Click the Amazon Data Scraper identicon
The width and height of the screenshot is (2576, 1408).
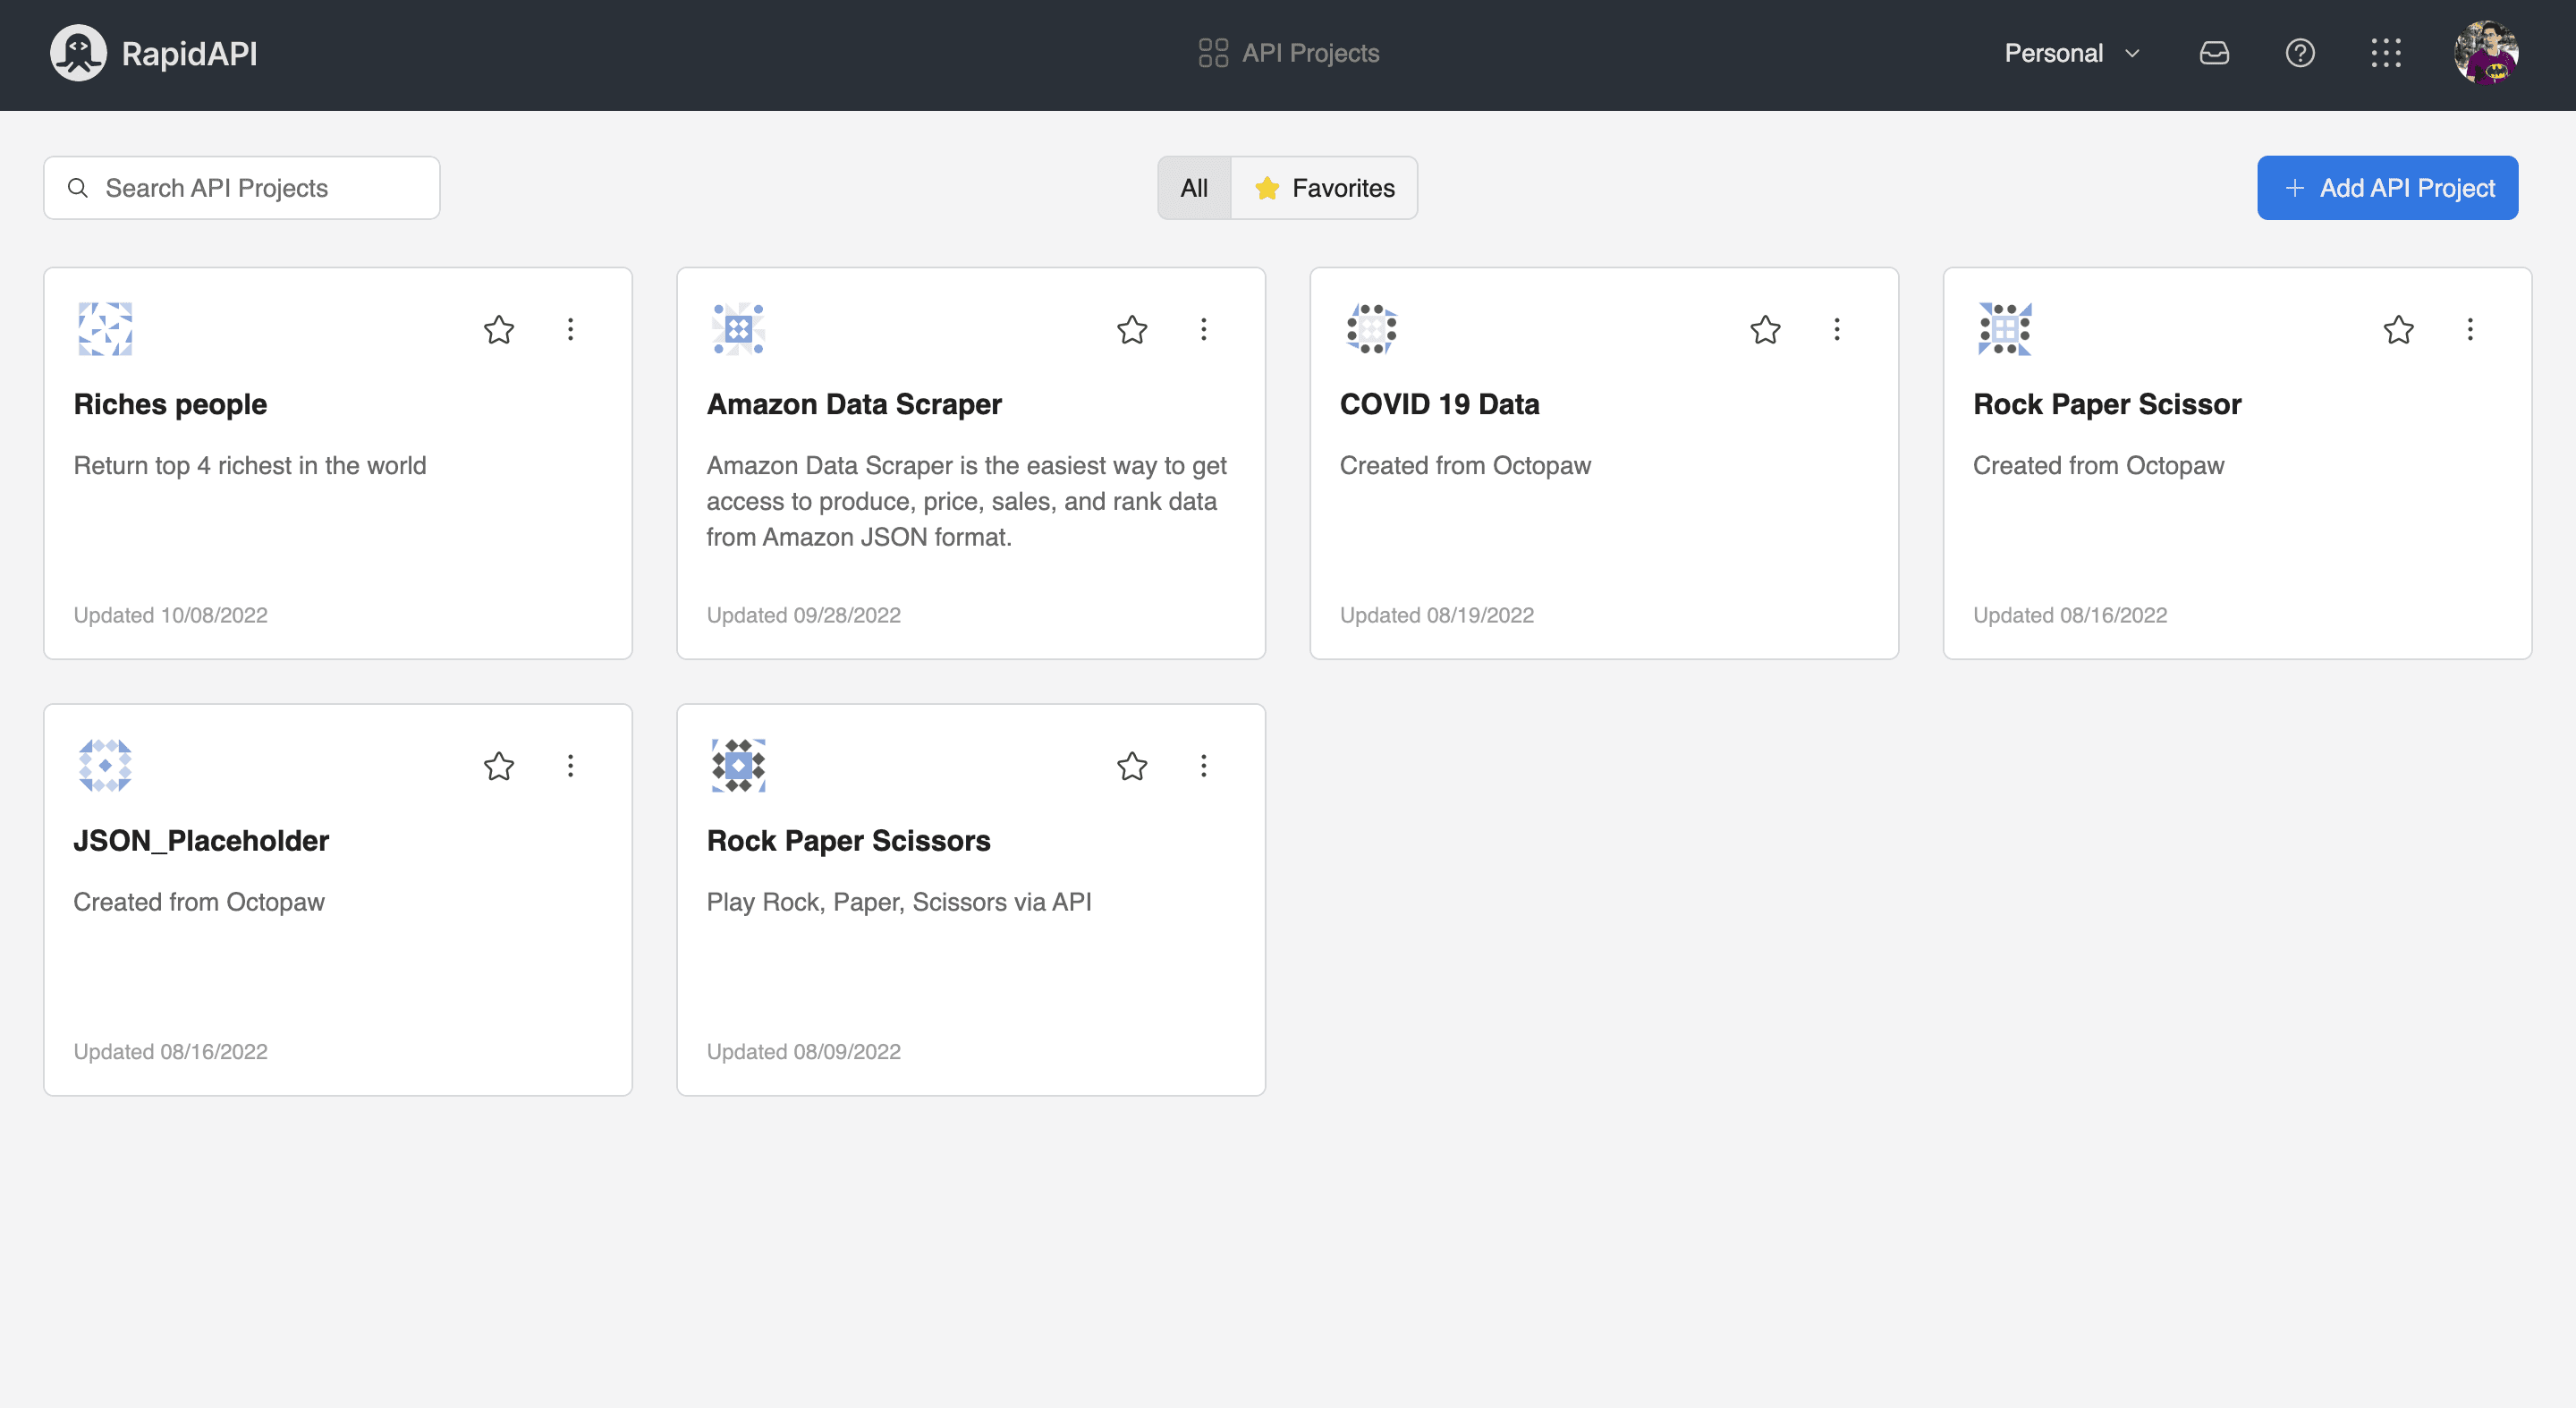coord(738,329)
